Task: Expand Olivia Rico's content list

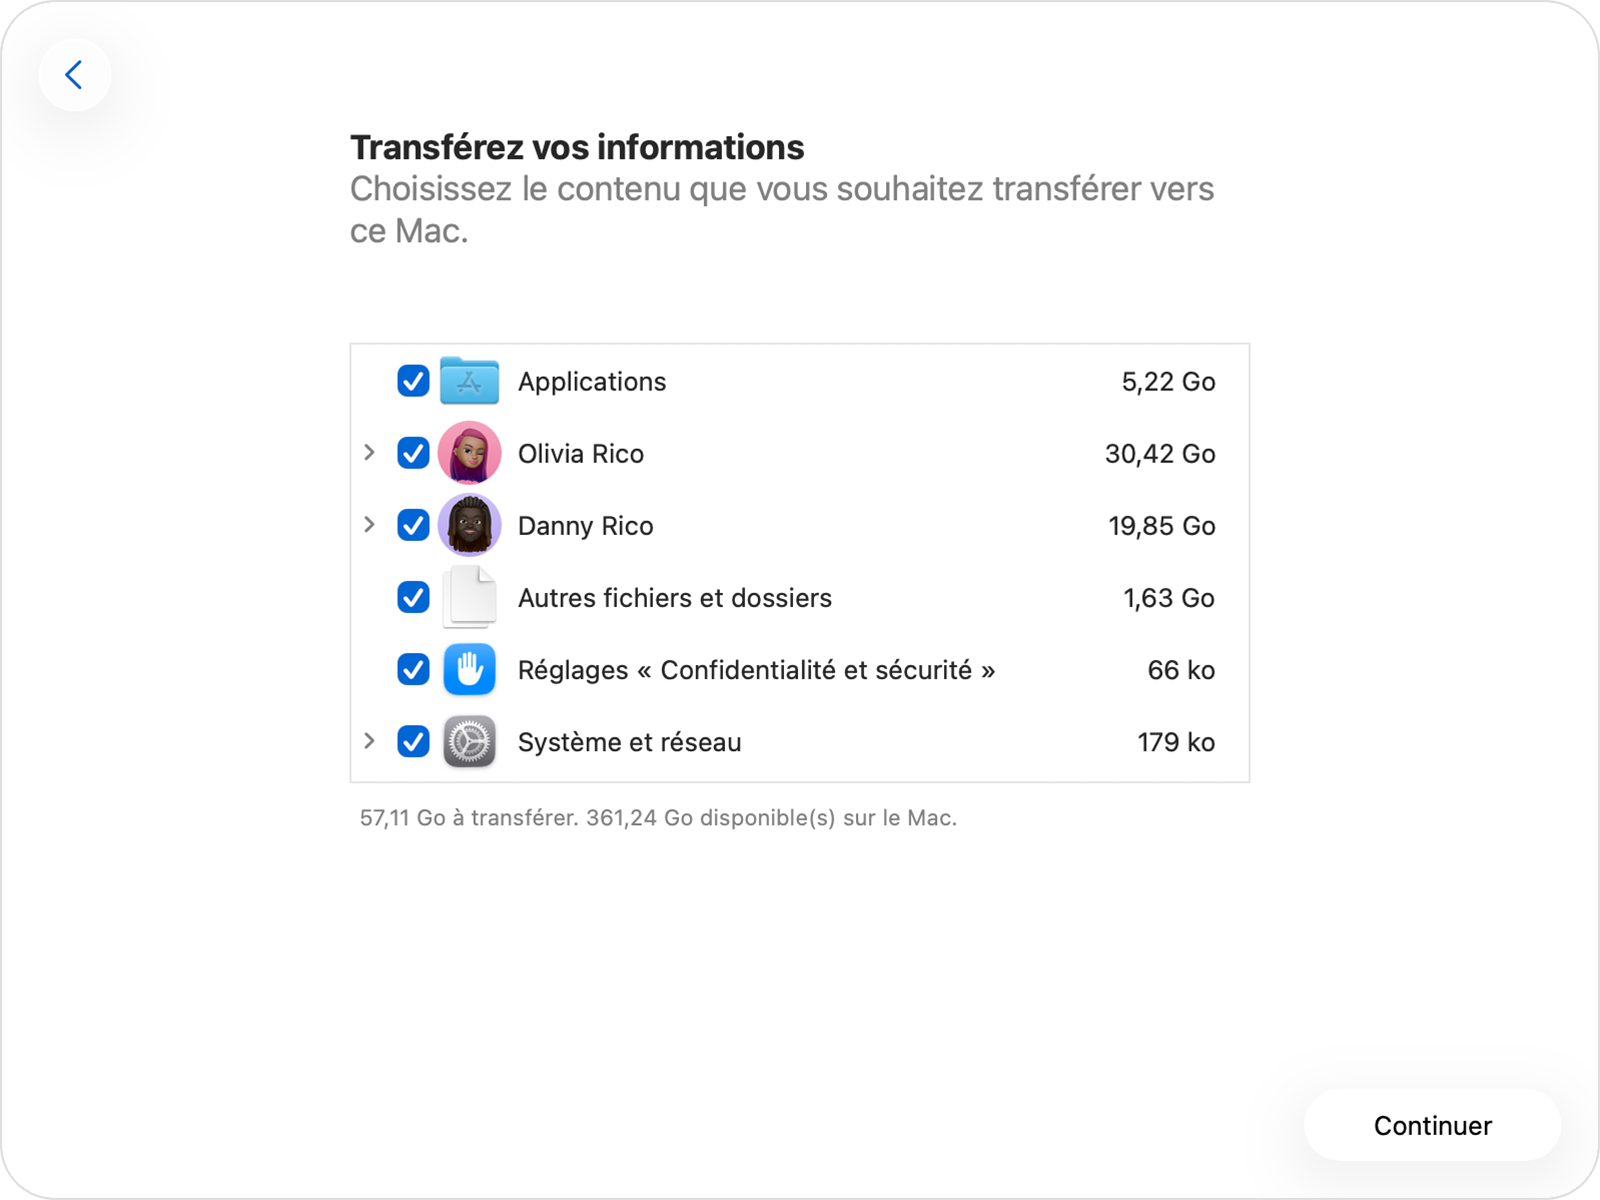Action: pos(370,453)
